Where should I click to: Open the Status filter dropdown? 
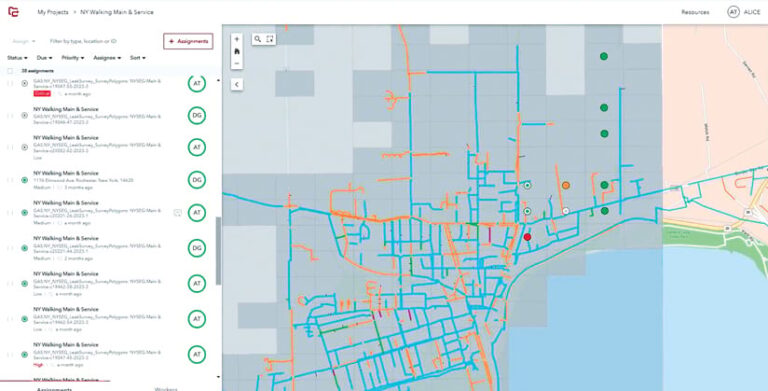[17, 58]
